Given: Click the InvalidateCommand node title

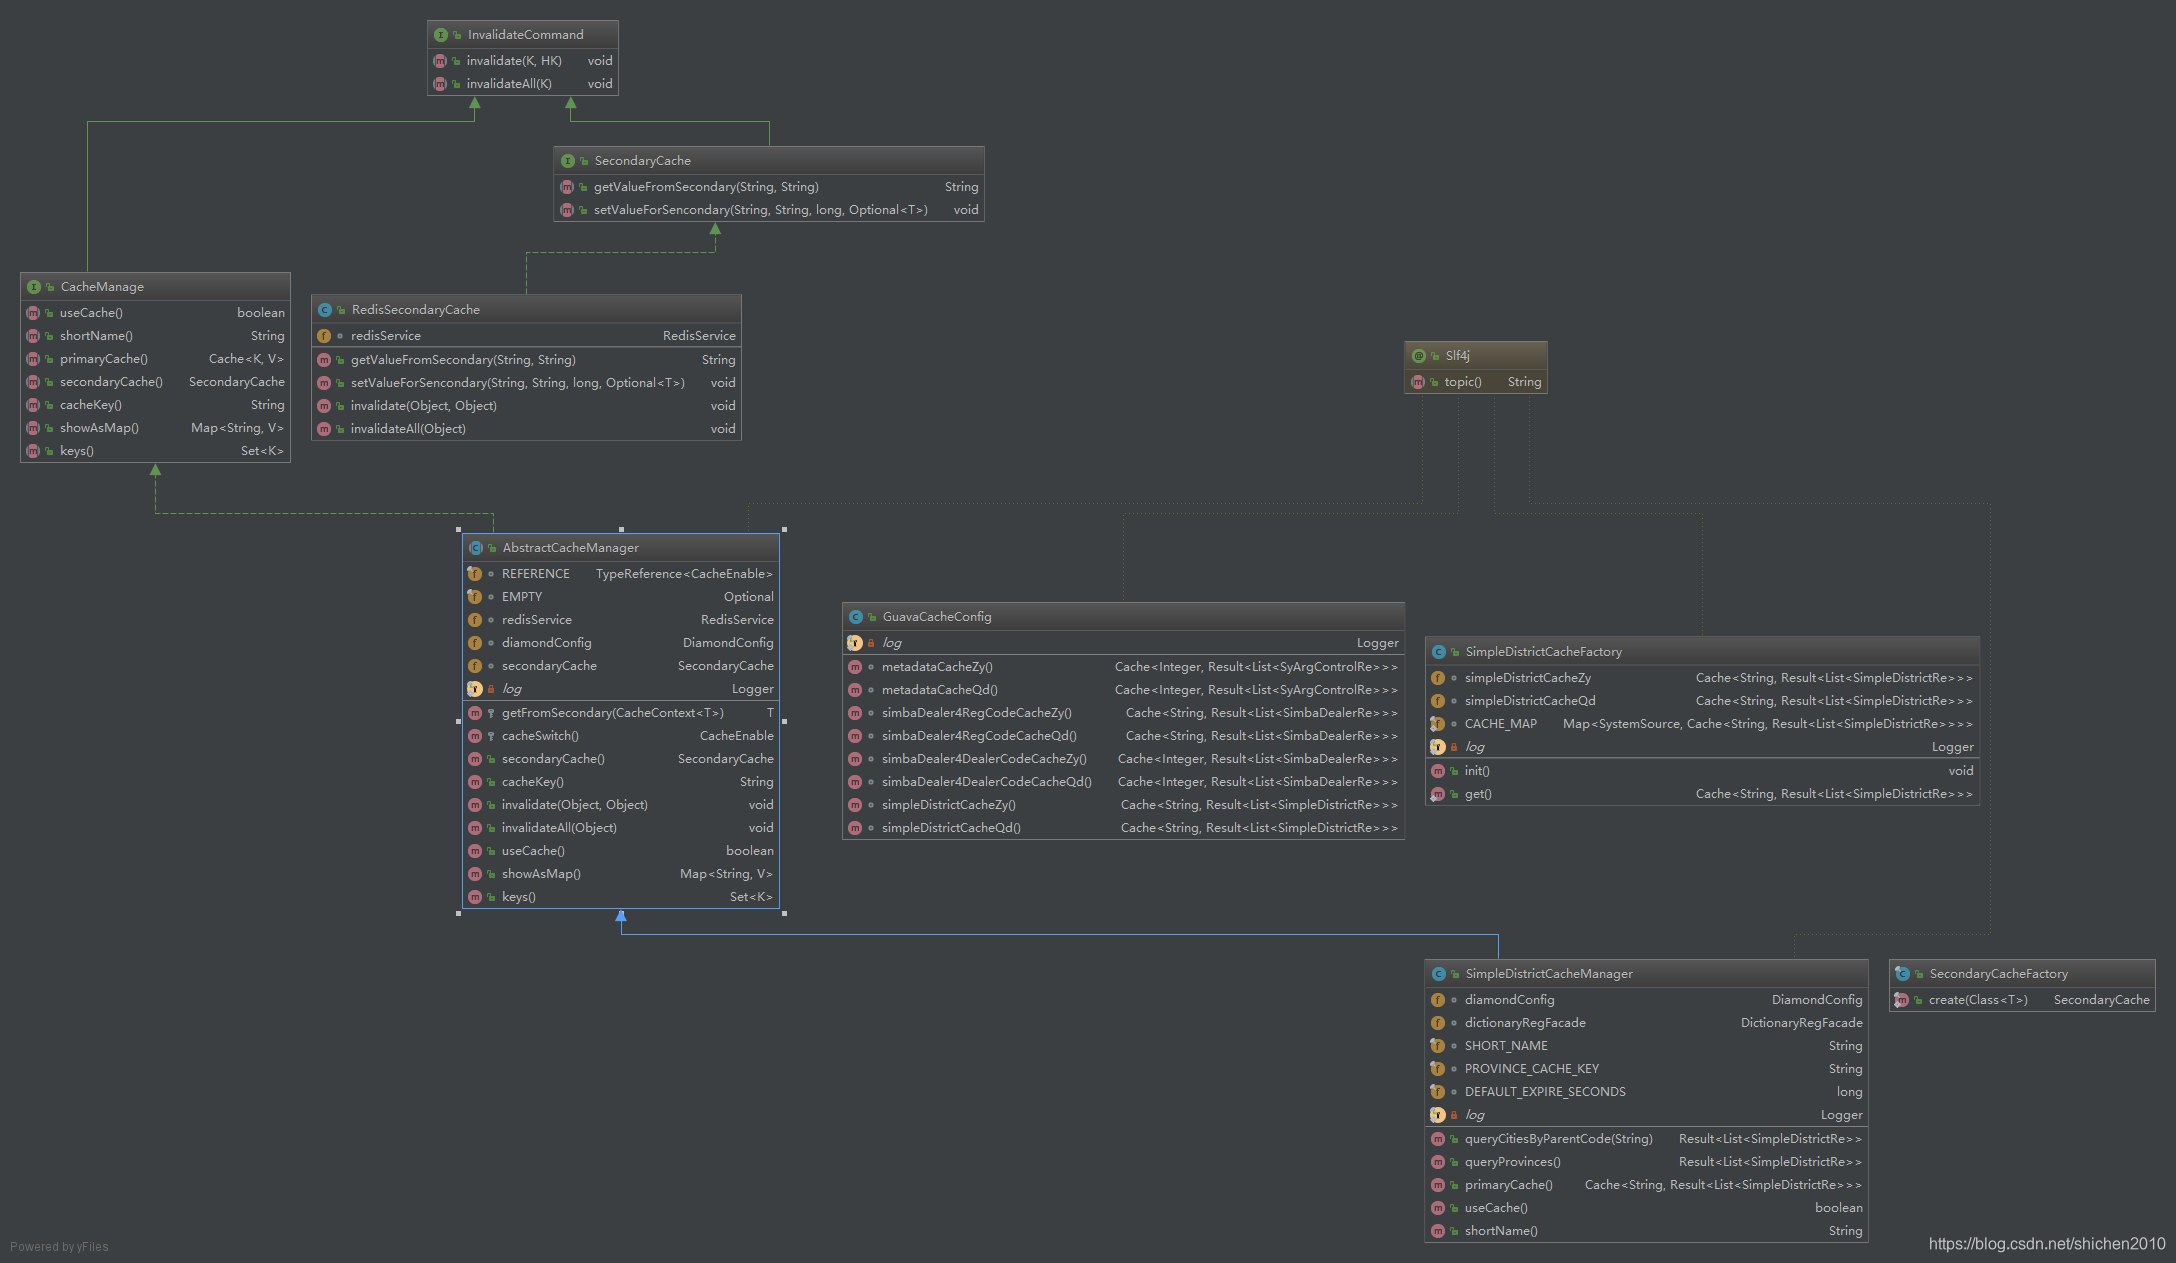Looking at the screenshot, I should tap(525, 35).
